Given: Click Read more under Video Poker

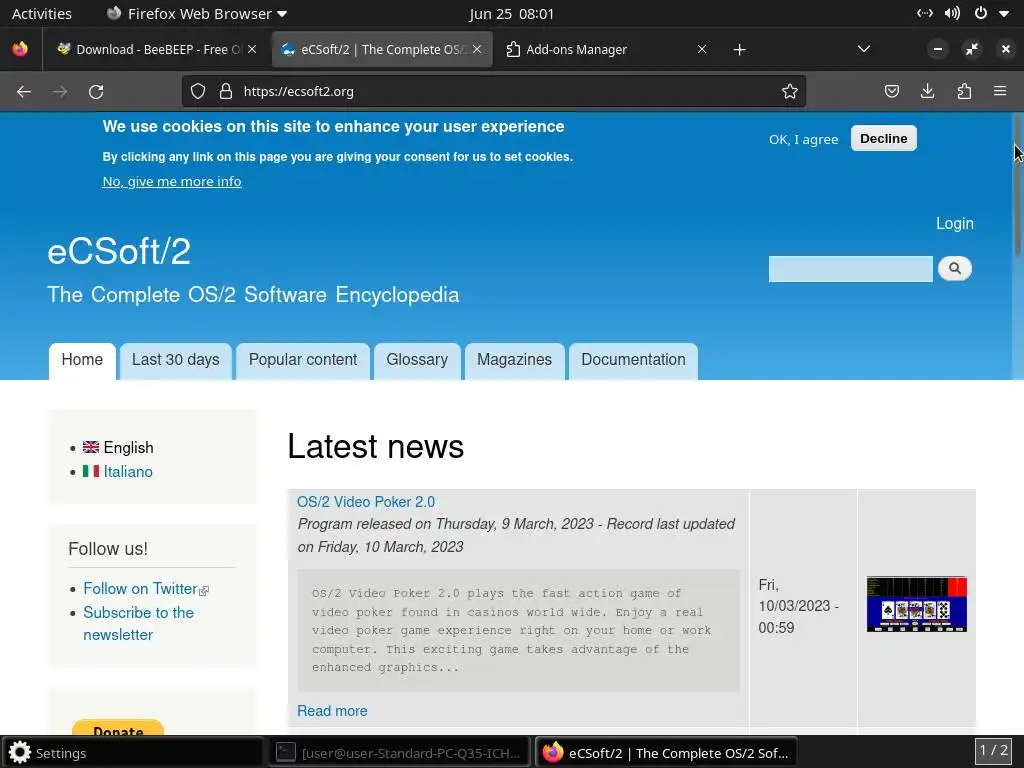Looking at the screenshot, I should pyautogui.click(x=332, y=711).
